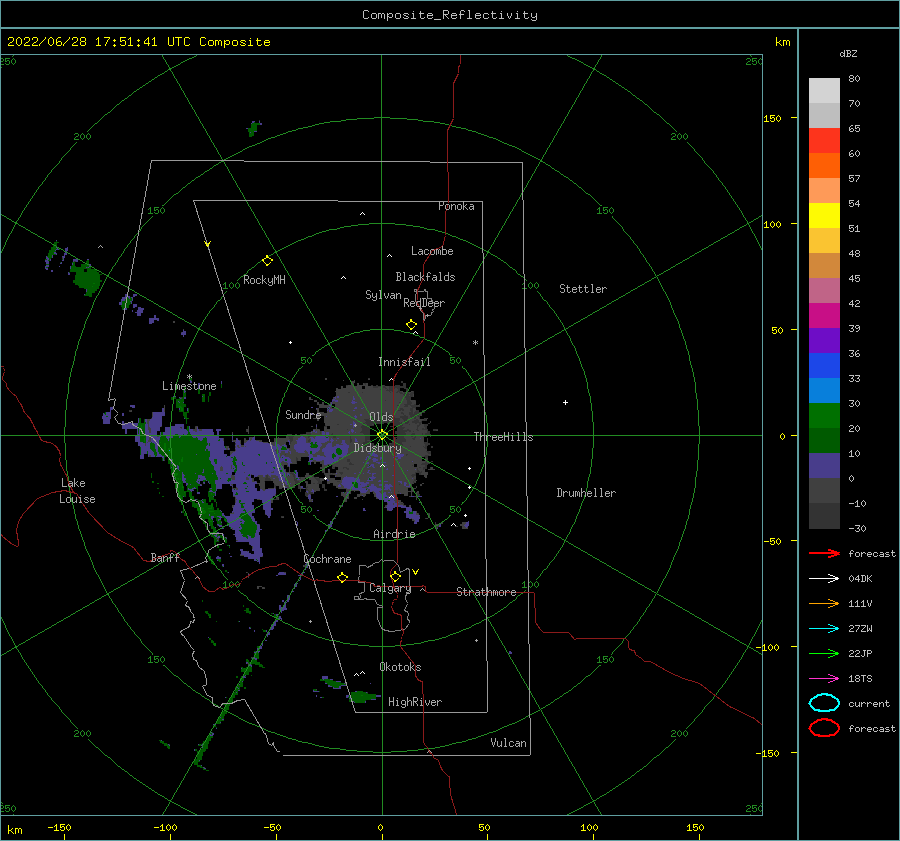Click the magenta 39-42 dBZ swatch

(824, 316)
